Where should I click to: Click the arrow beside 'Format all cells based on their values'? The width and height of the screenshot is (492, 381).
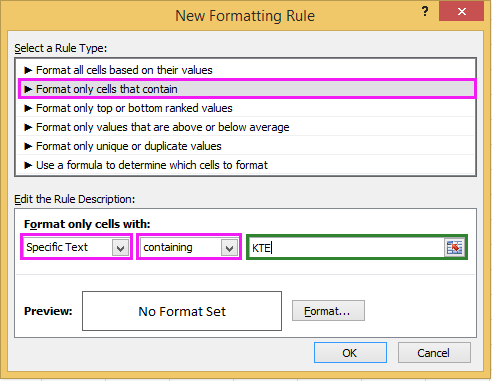[x=28, y=70]
